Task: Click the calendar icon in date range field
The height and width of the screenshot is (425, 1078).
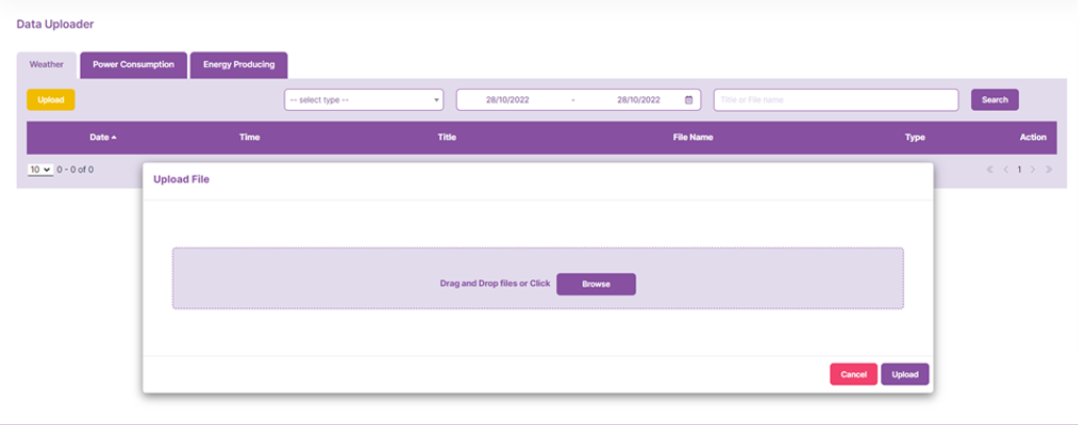Action: [x=688, y=100]
